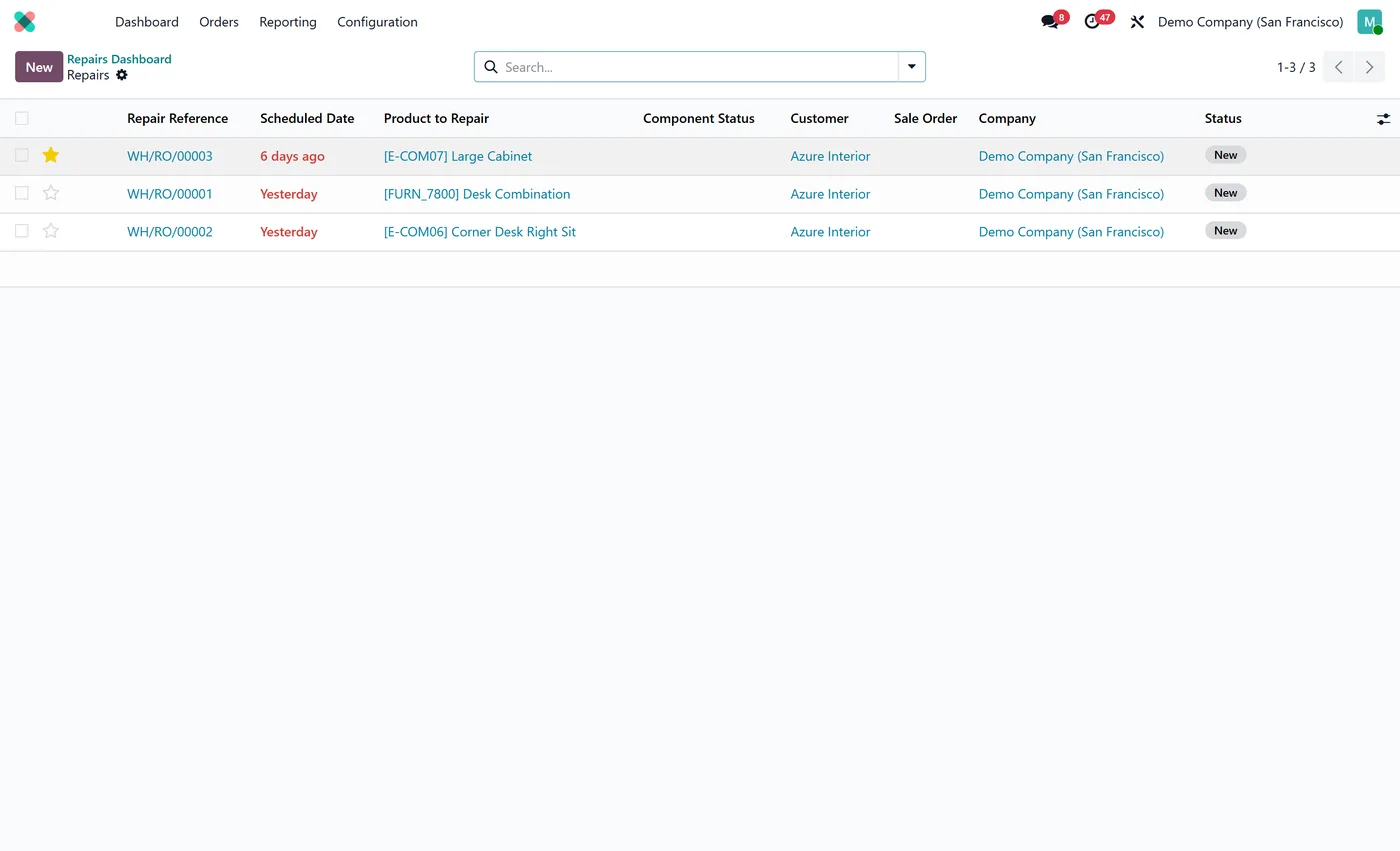Sort by Status column header
This screenshot has width=1400, height=851.
click(x=1223, y=118)
